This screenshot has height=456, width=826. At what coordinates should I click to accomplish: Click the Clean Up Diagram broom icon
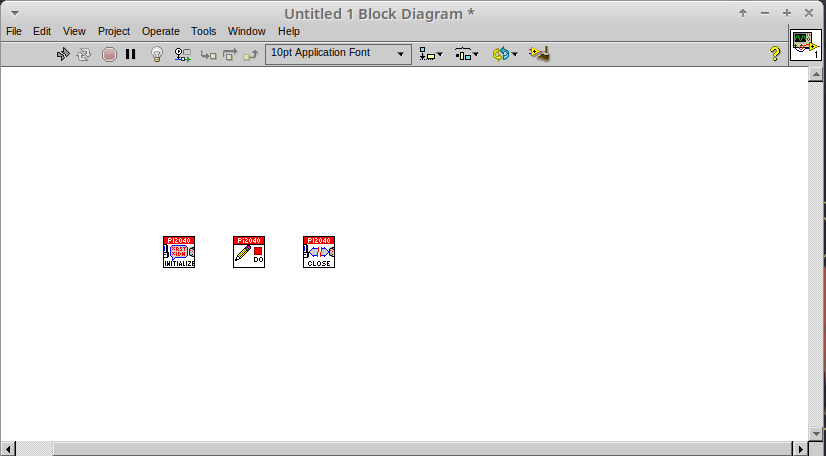pos(540,54)
